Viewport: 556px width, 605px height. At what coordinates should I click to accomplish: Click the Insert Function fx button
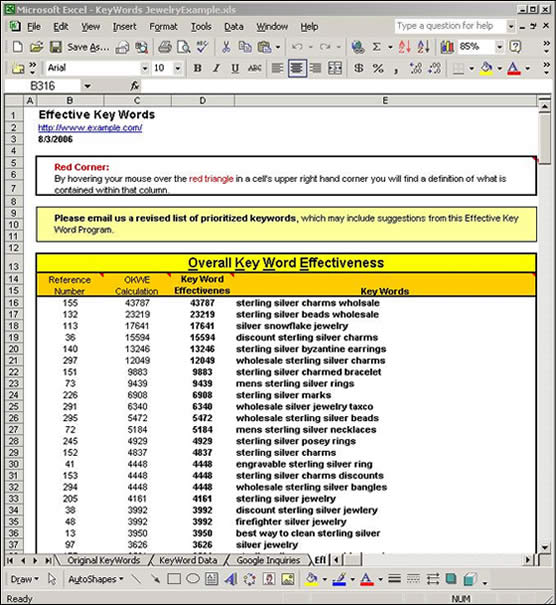(x=135, y=86)
